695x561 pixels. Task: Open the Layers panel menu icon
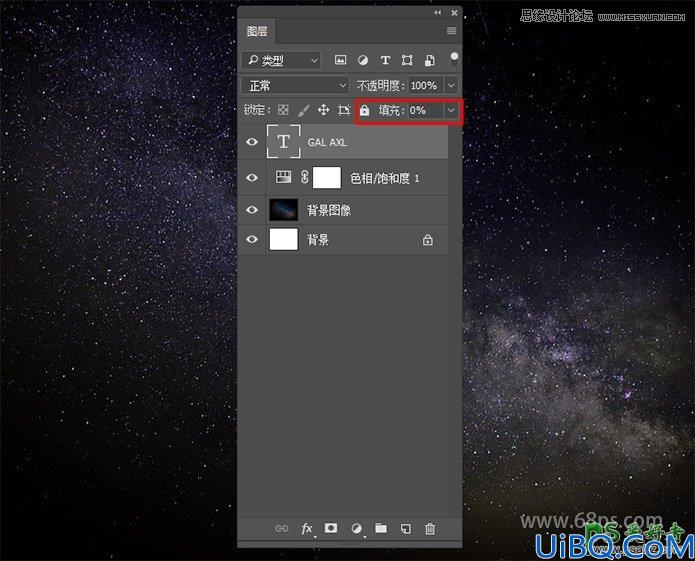point(452,31)
